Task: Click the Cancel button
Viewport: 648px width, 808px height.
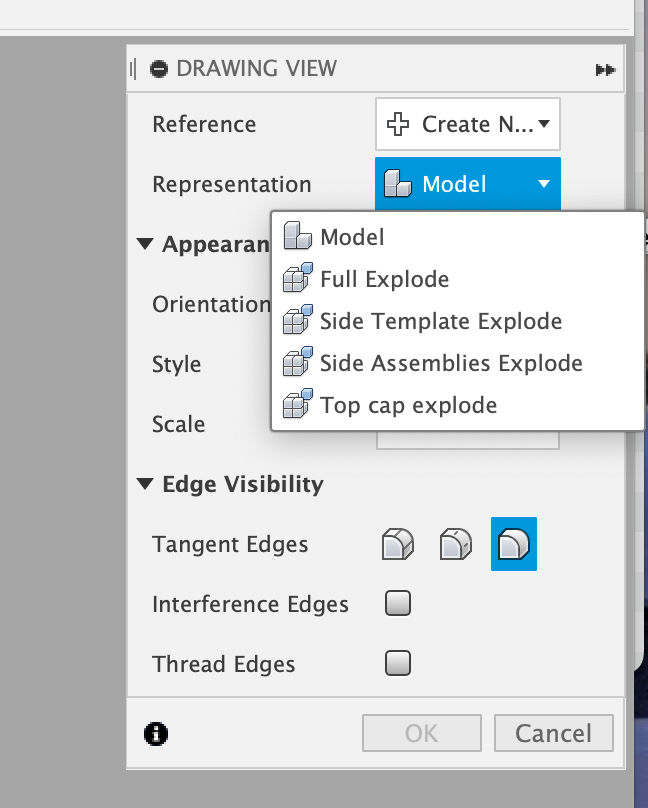Action: click(554, 733)
